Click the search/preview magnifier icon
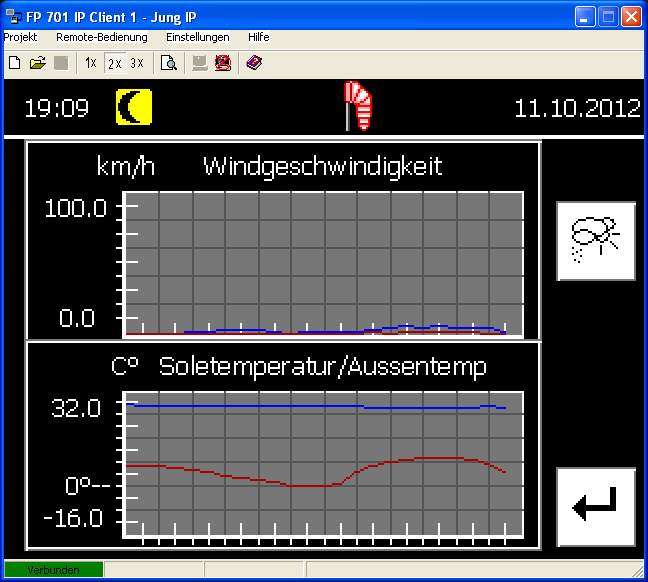 169,63
